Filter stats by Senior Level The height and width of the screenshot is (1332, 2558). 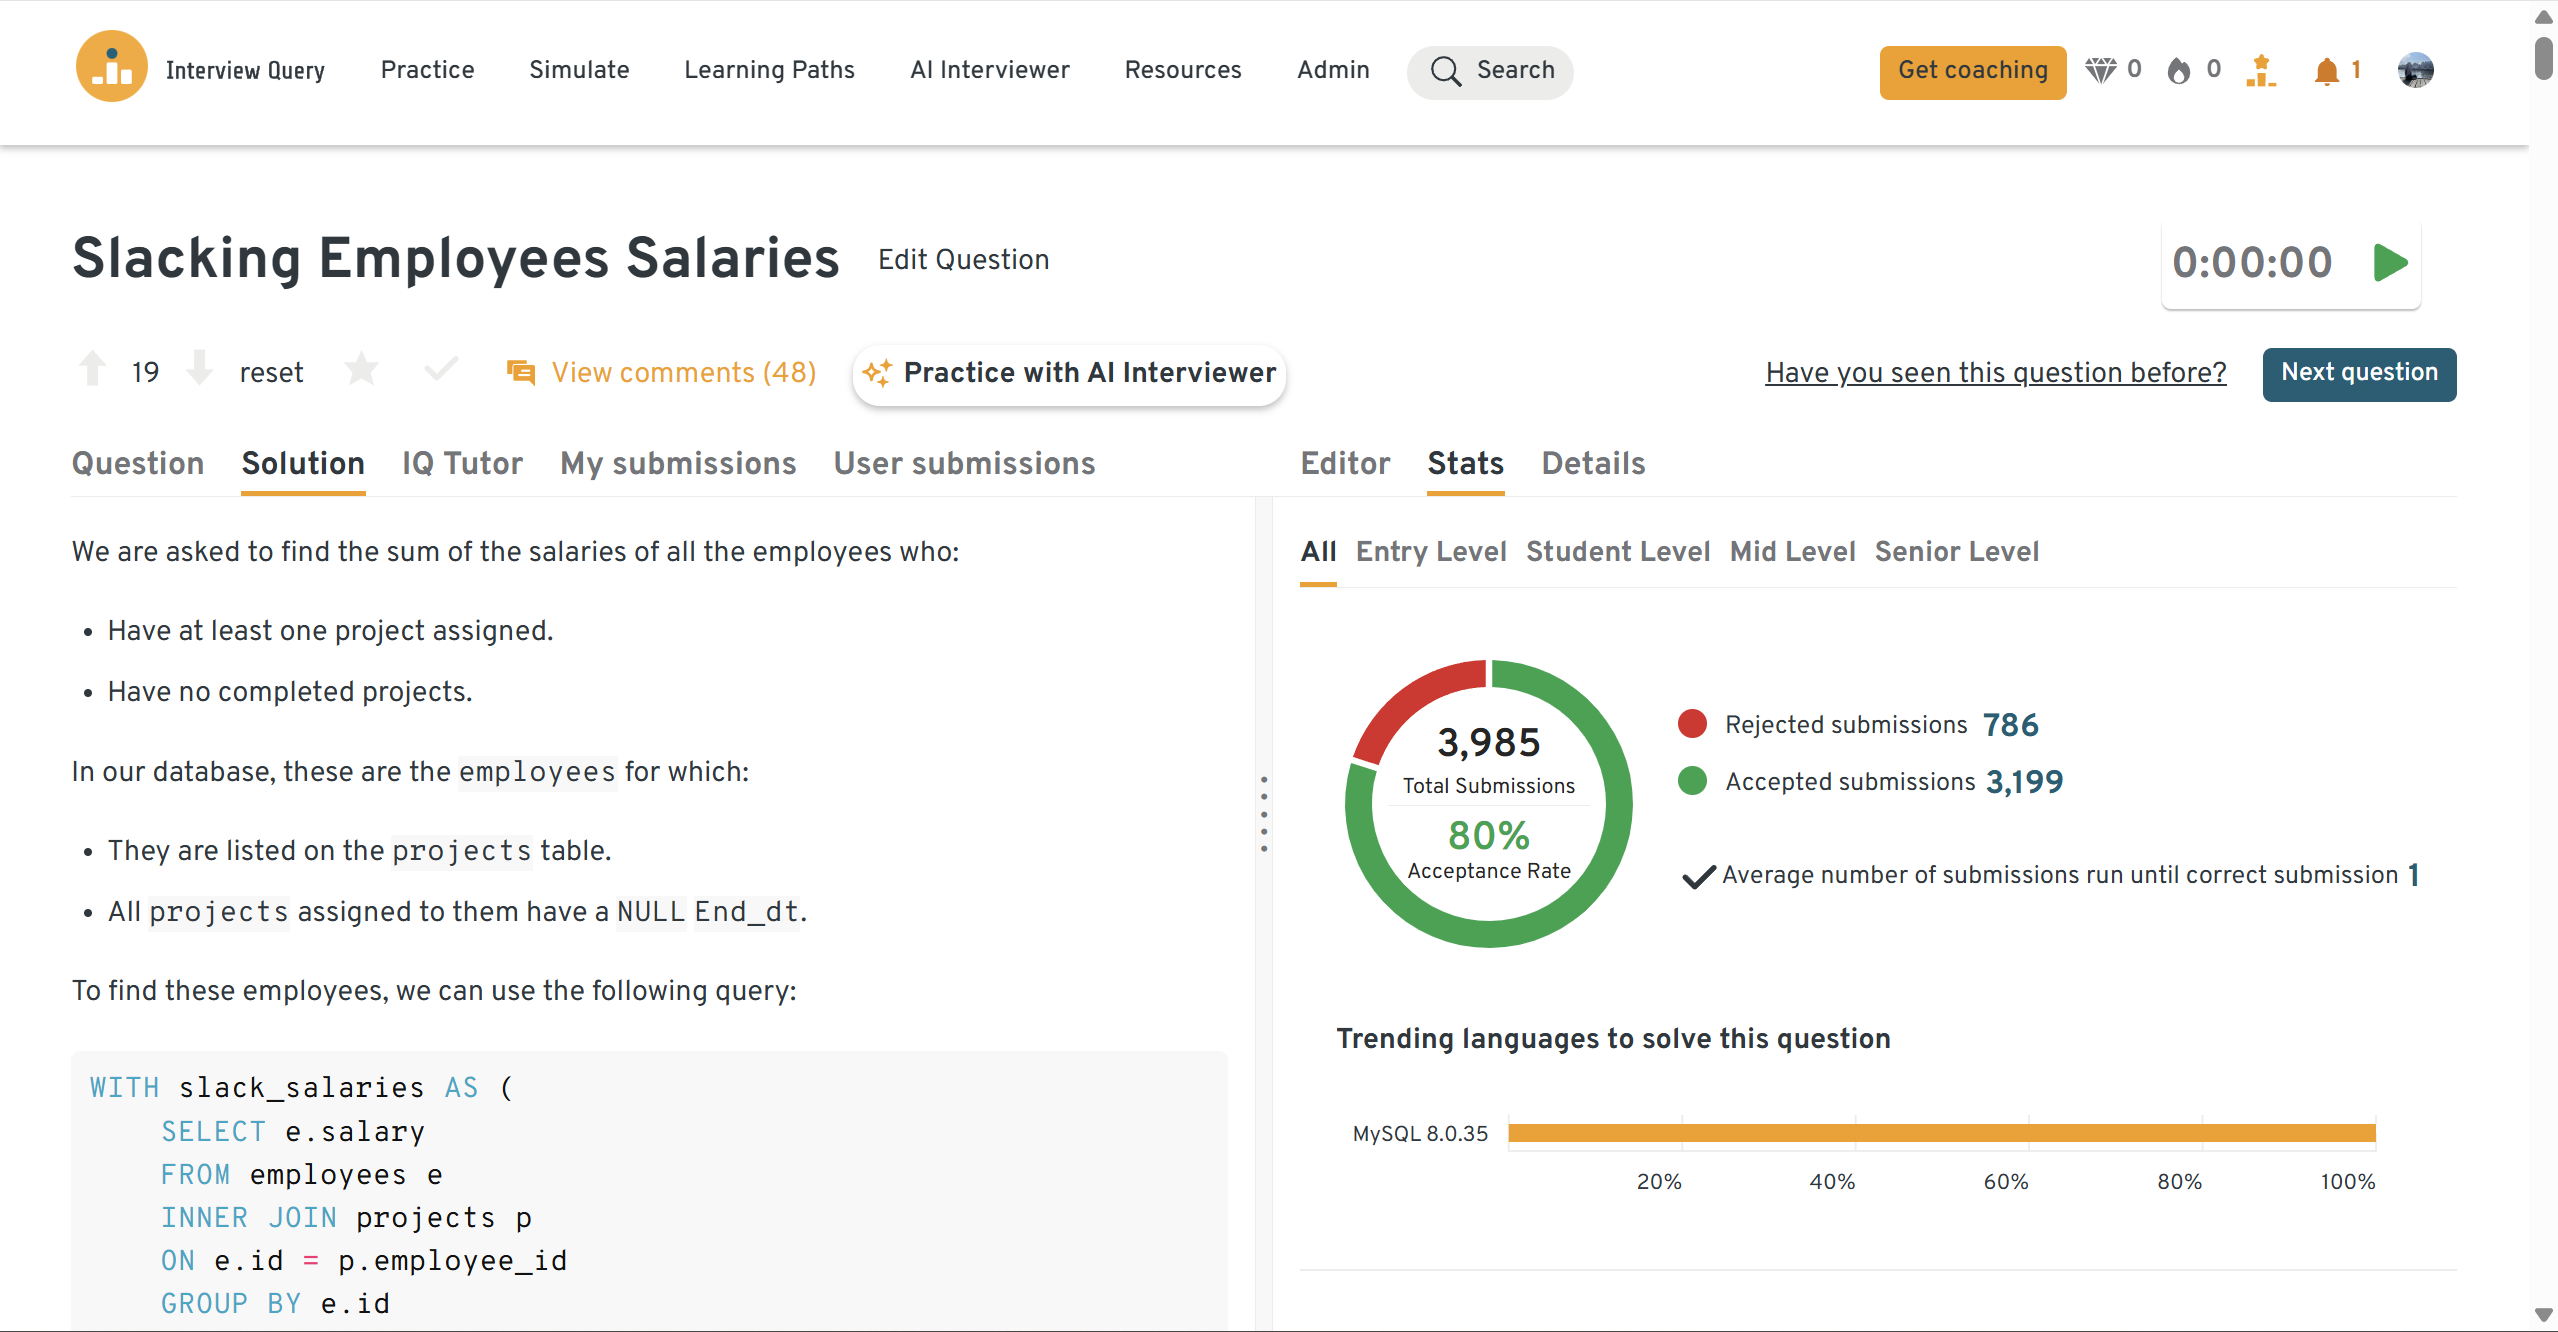pos(1956,552)
